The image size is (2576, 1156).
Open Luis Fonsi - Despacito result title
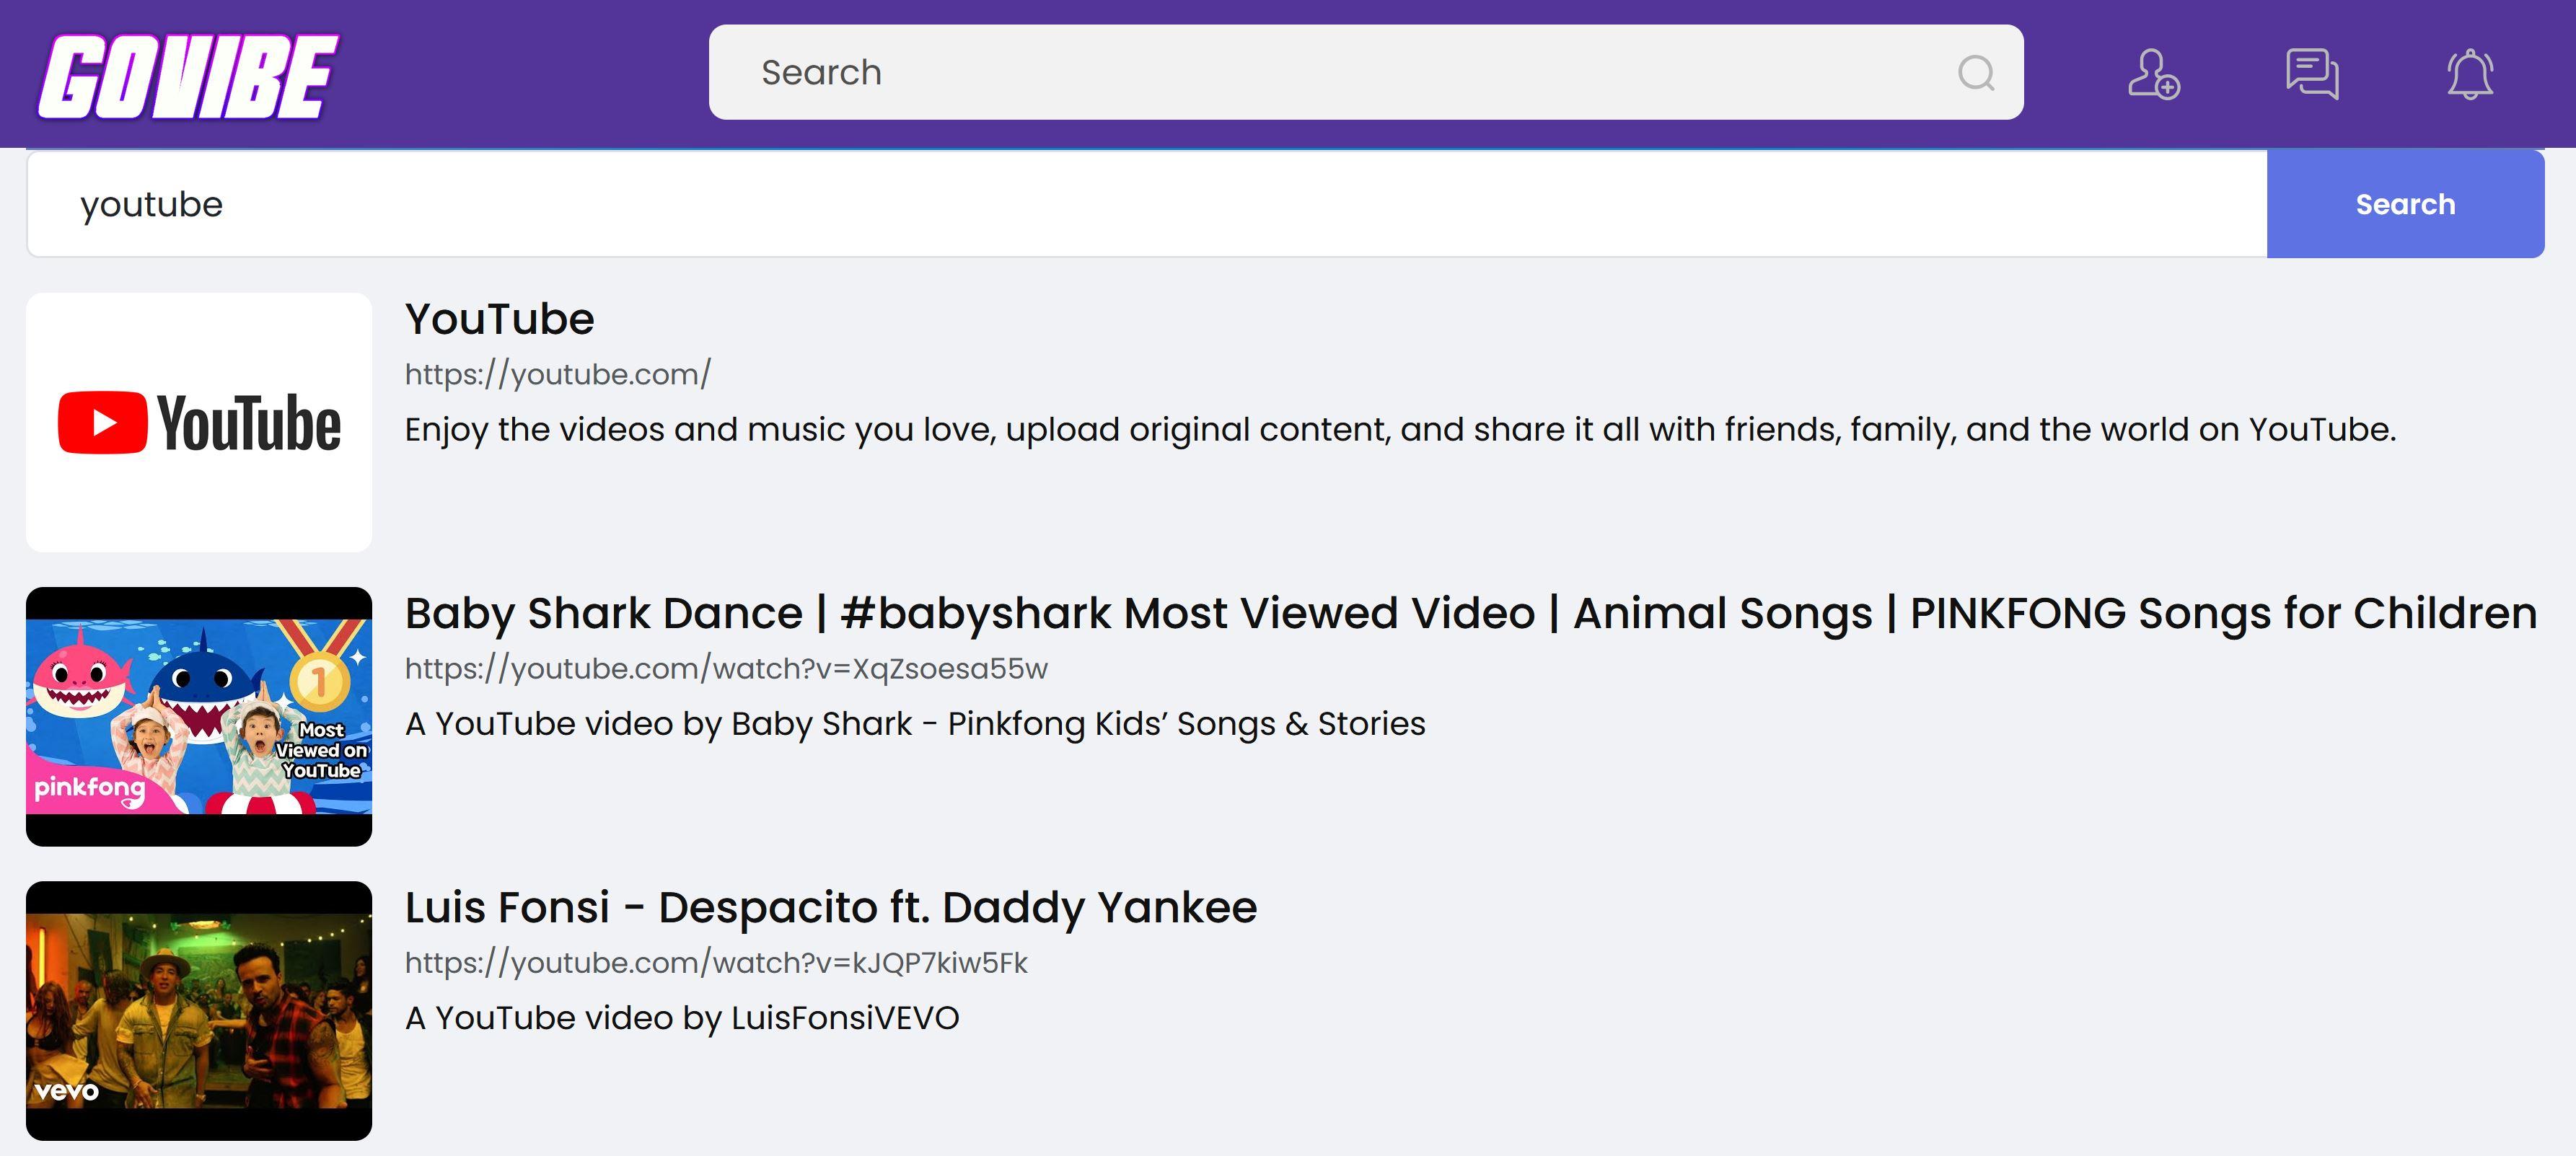830,907
